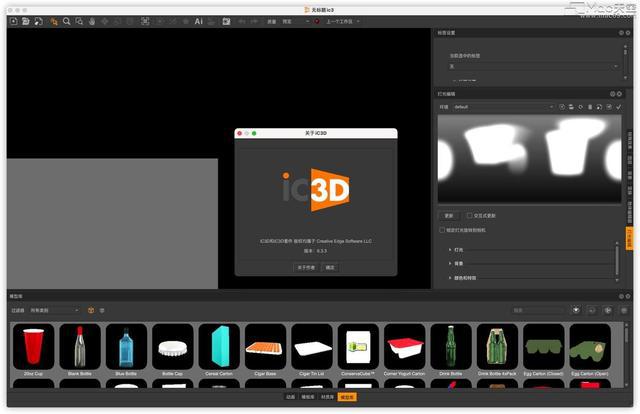Activate the orange selection tool in the toolbar
The width and height of the screenshot is (640, 414).
coord(54,21)
